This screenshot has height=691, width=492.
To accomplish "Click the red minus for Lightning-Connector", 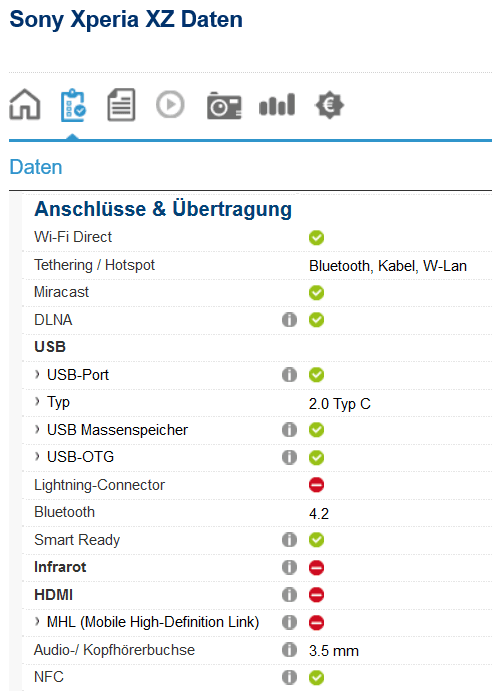I will (317, 485).
